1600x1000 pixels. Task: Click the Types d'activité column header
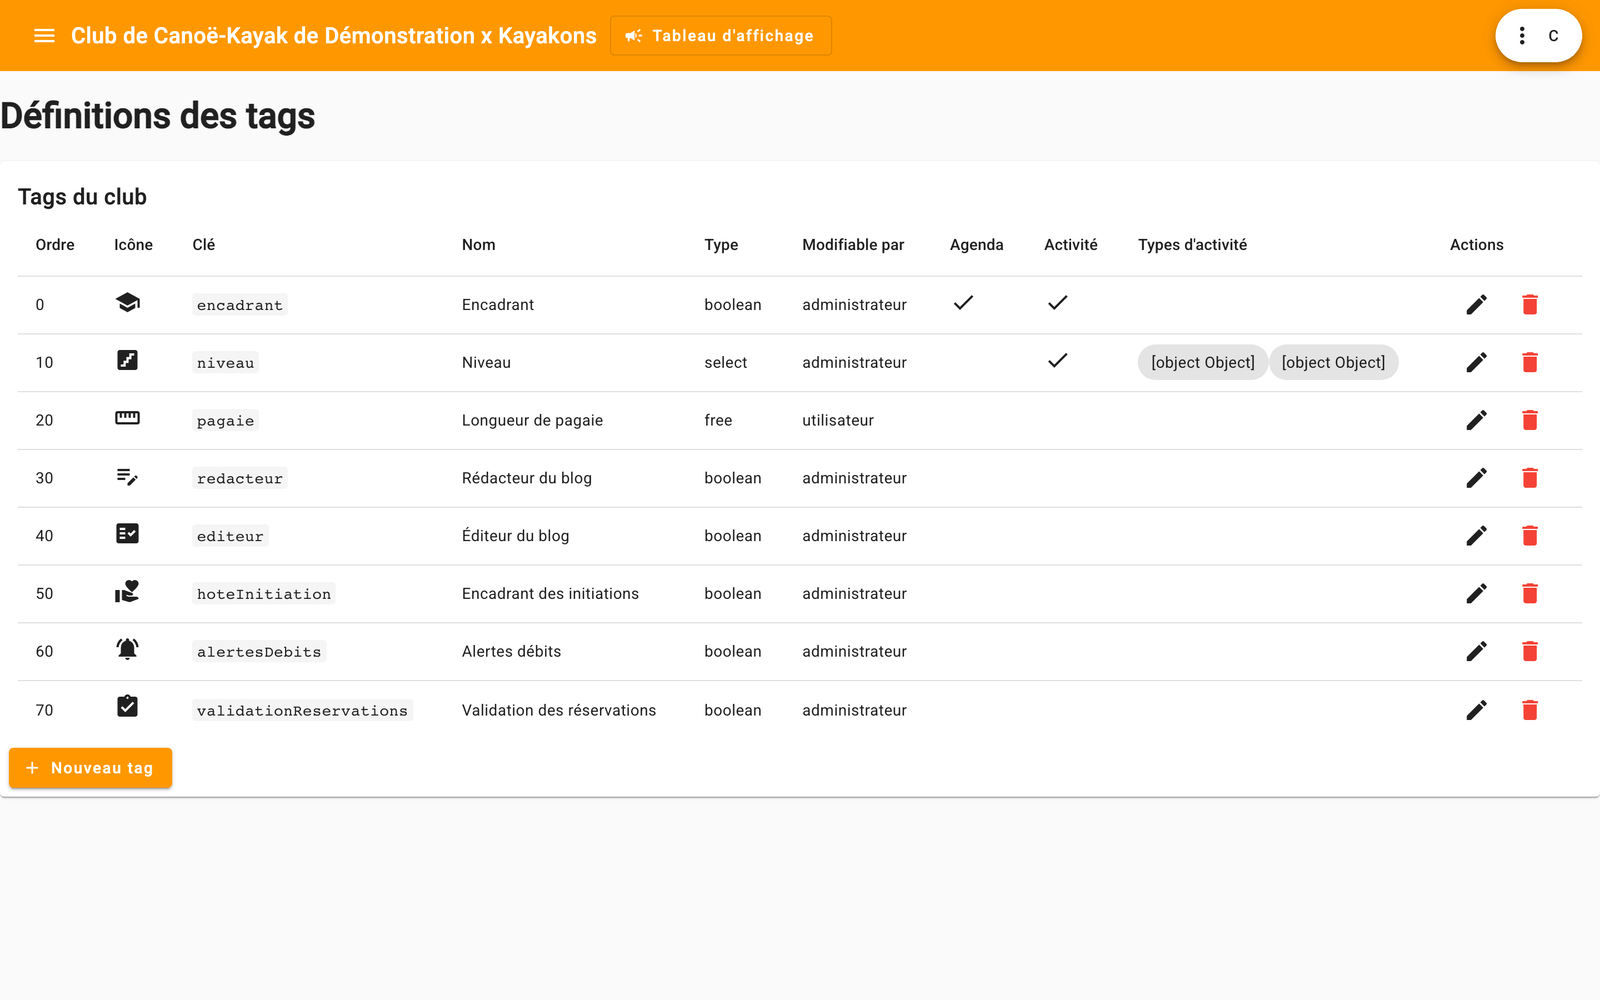tap(1192, 245)
